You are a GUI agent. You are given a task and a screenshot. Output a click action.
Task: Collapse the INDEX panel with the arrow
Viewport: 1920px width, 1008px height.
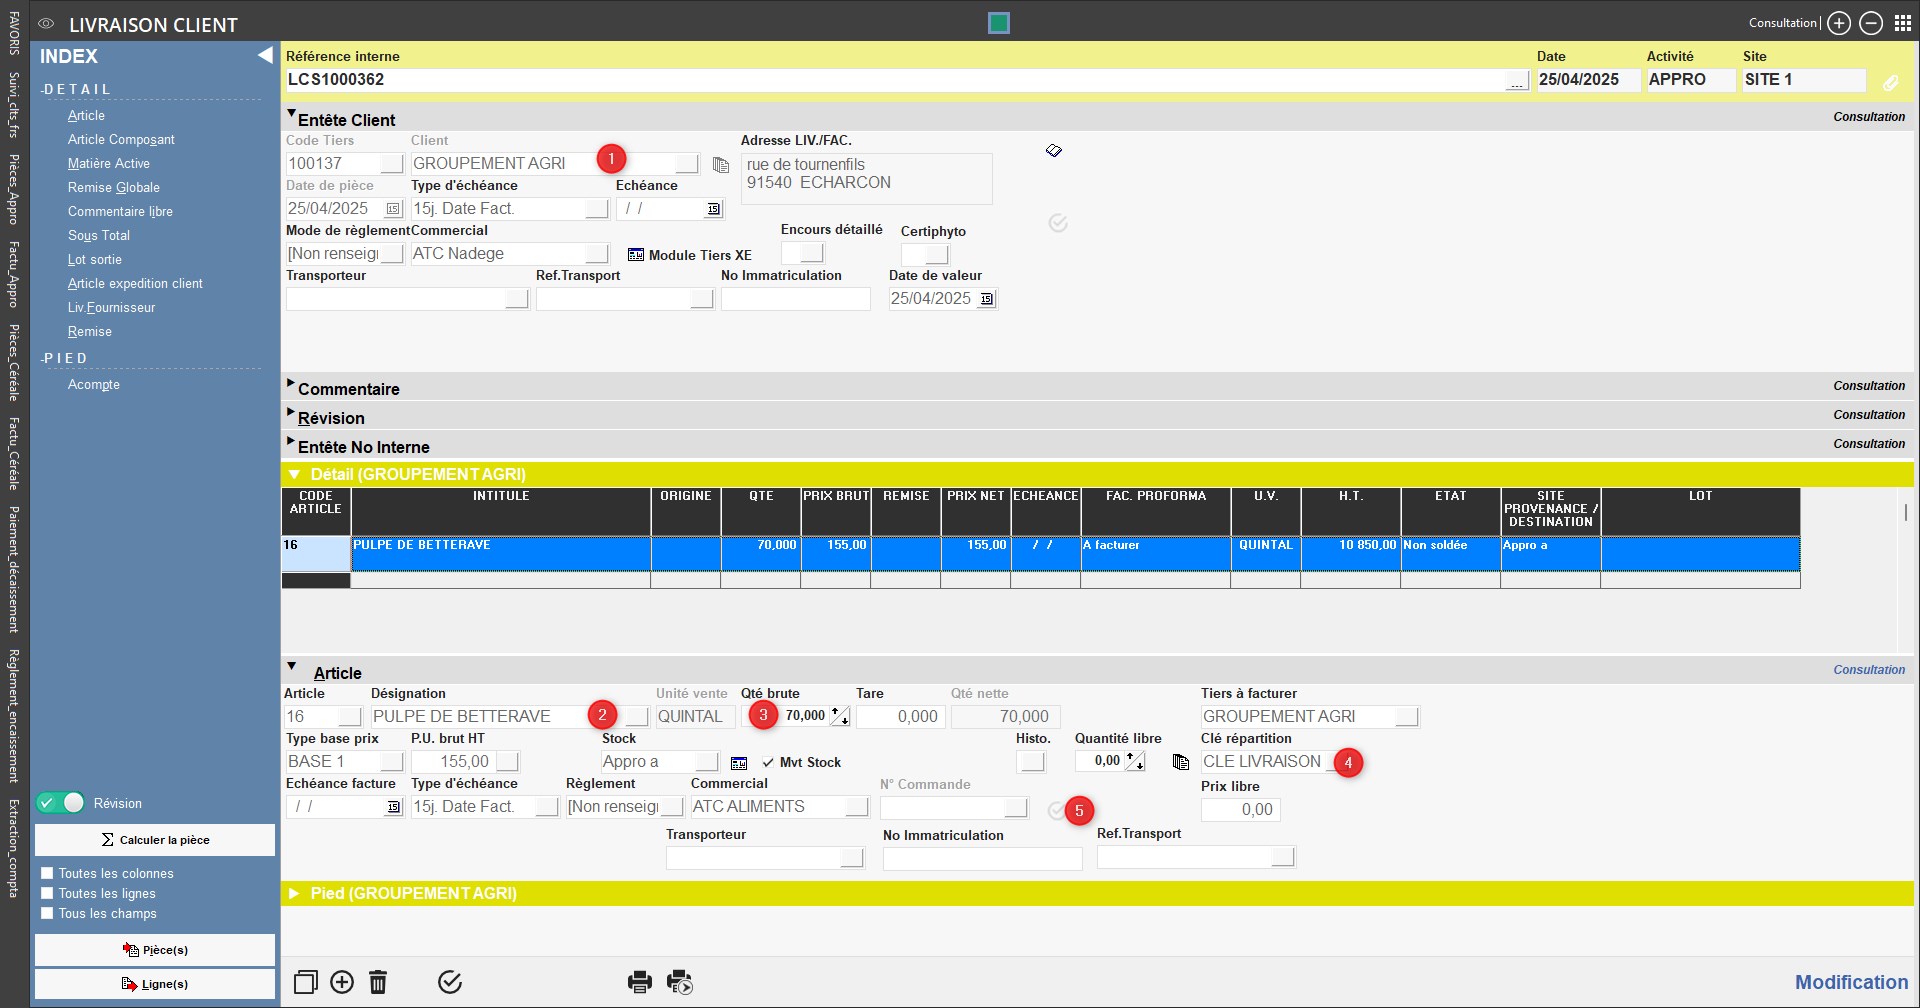[x=265, y=56]
